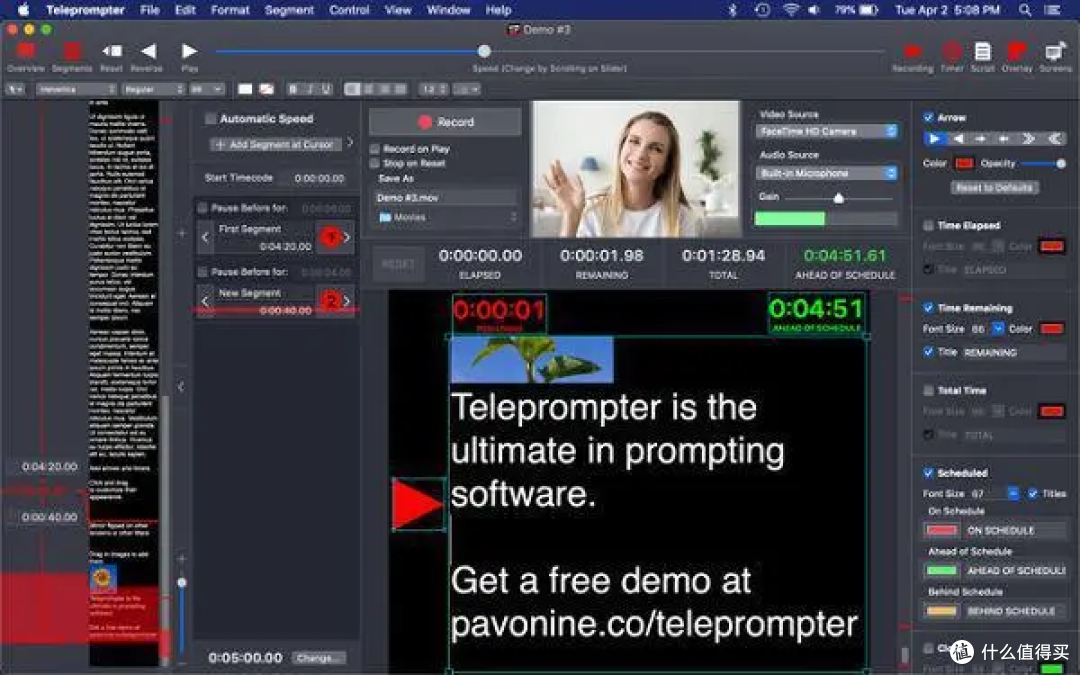Click the Reset playback icon
Screen dimensions: 1080x675
(112, 52)
